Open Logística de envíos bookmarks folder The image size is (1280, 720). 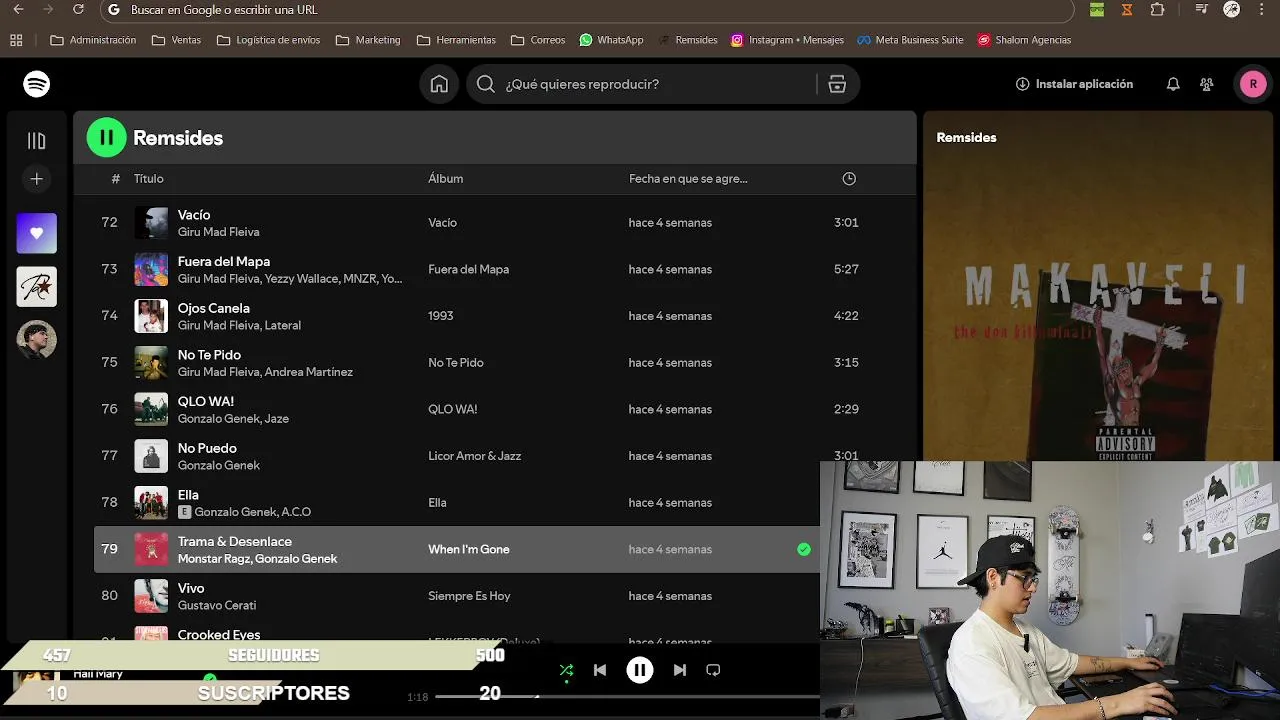click(269, 40)
